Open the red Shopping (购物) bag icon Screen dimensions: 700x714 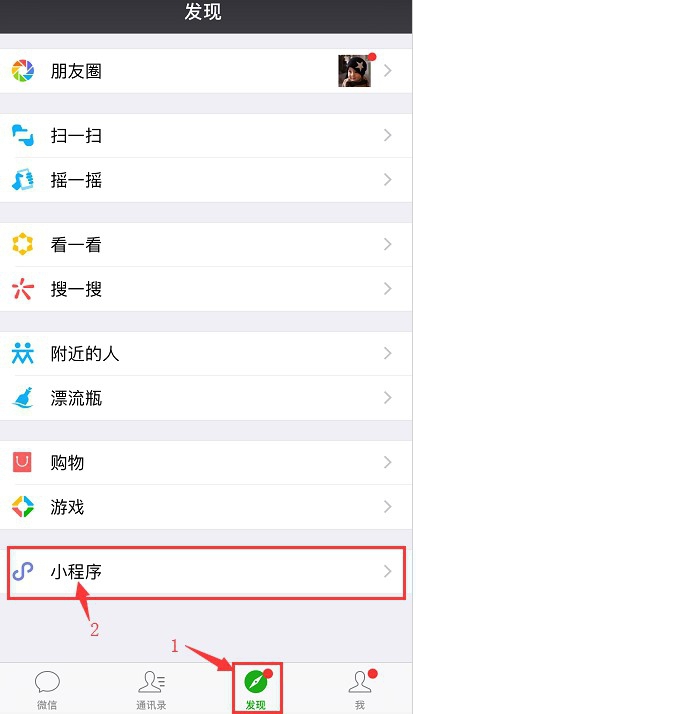(x=22, y=462)
